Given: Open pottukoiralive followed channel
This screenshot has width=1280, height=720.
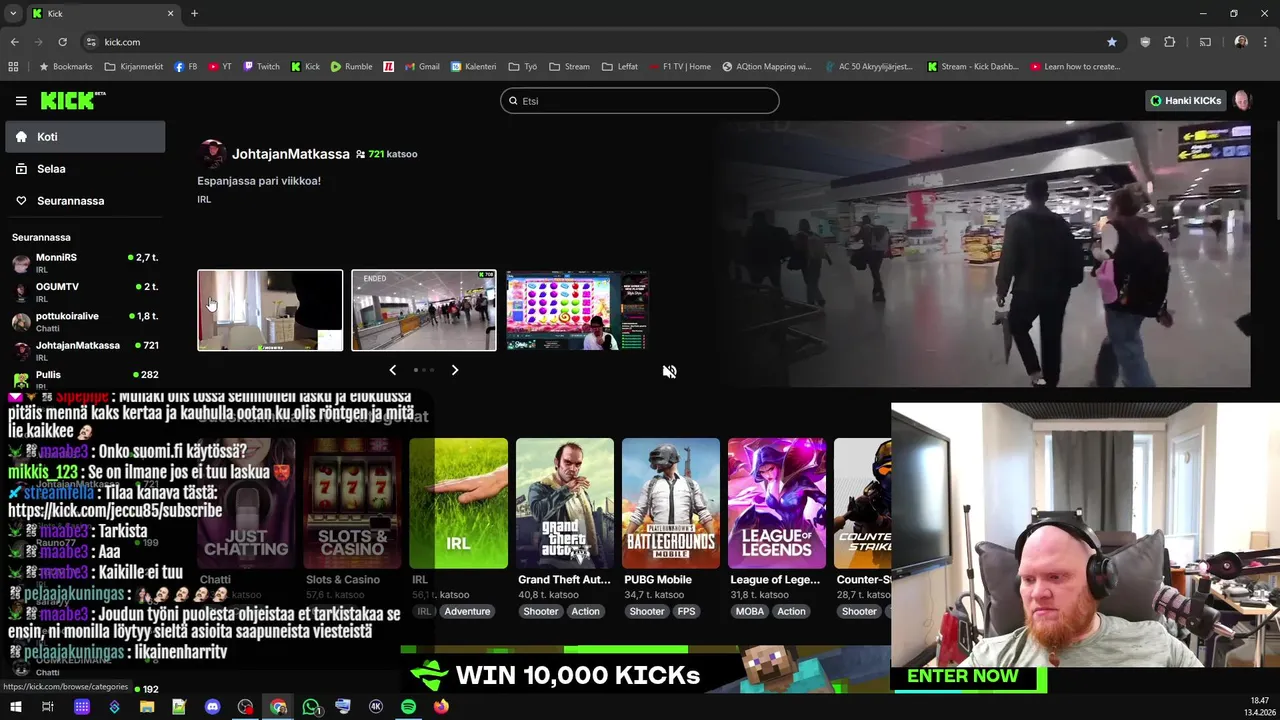Looking at the screenshot, I should (85, 321).
